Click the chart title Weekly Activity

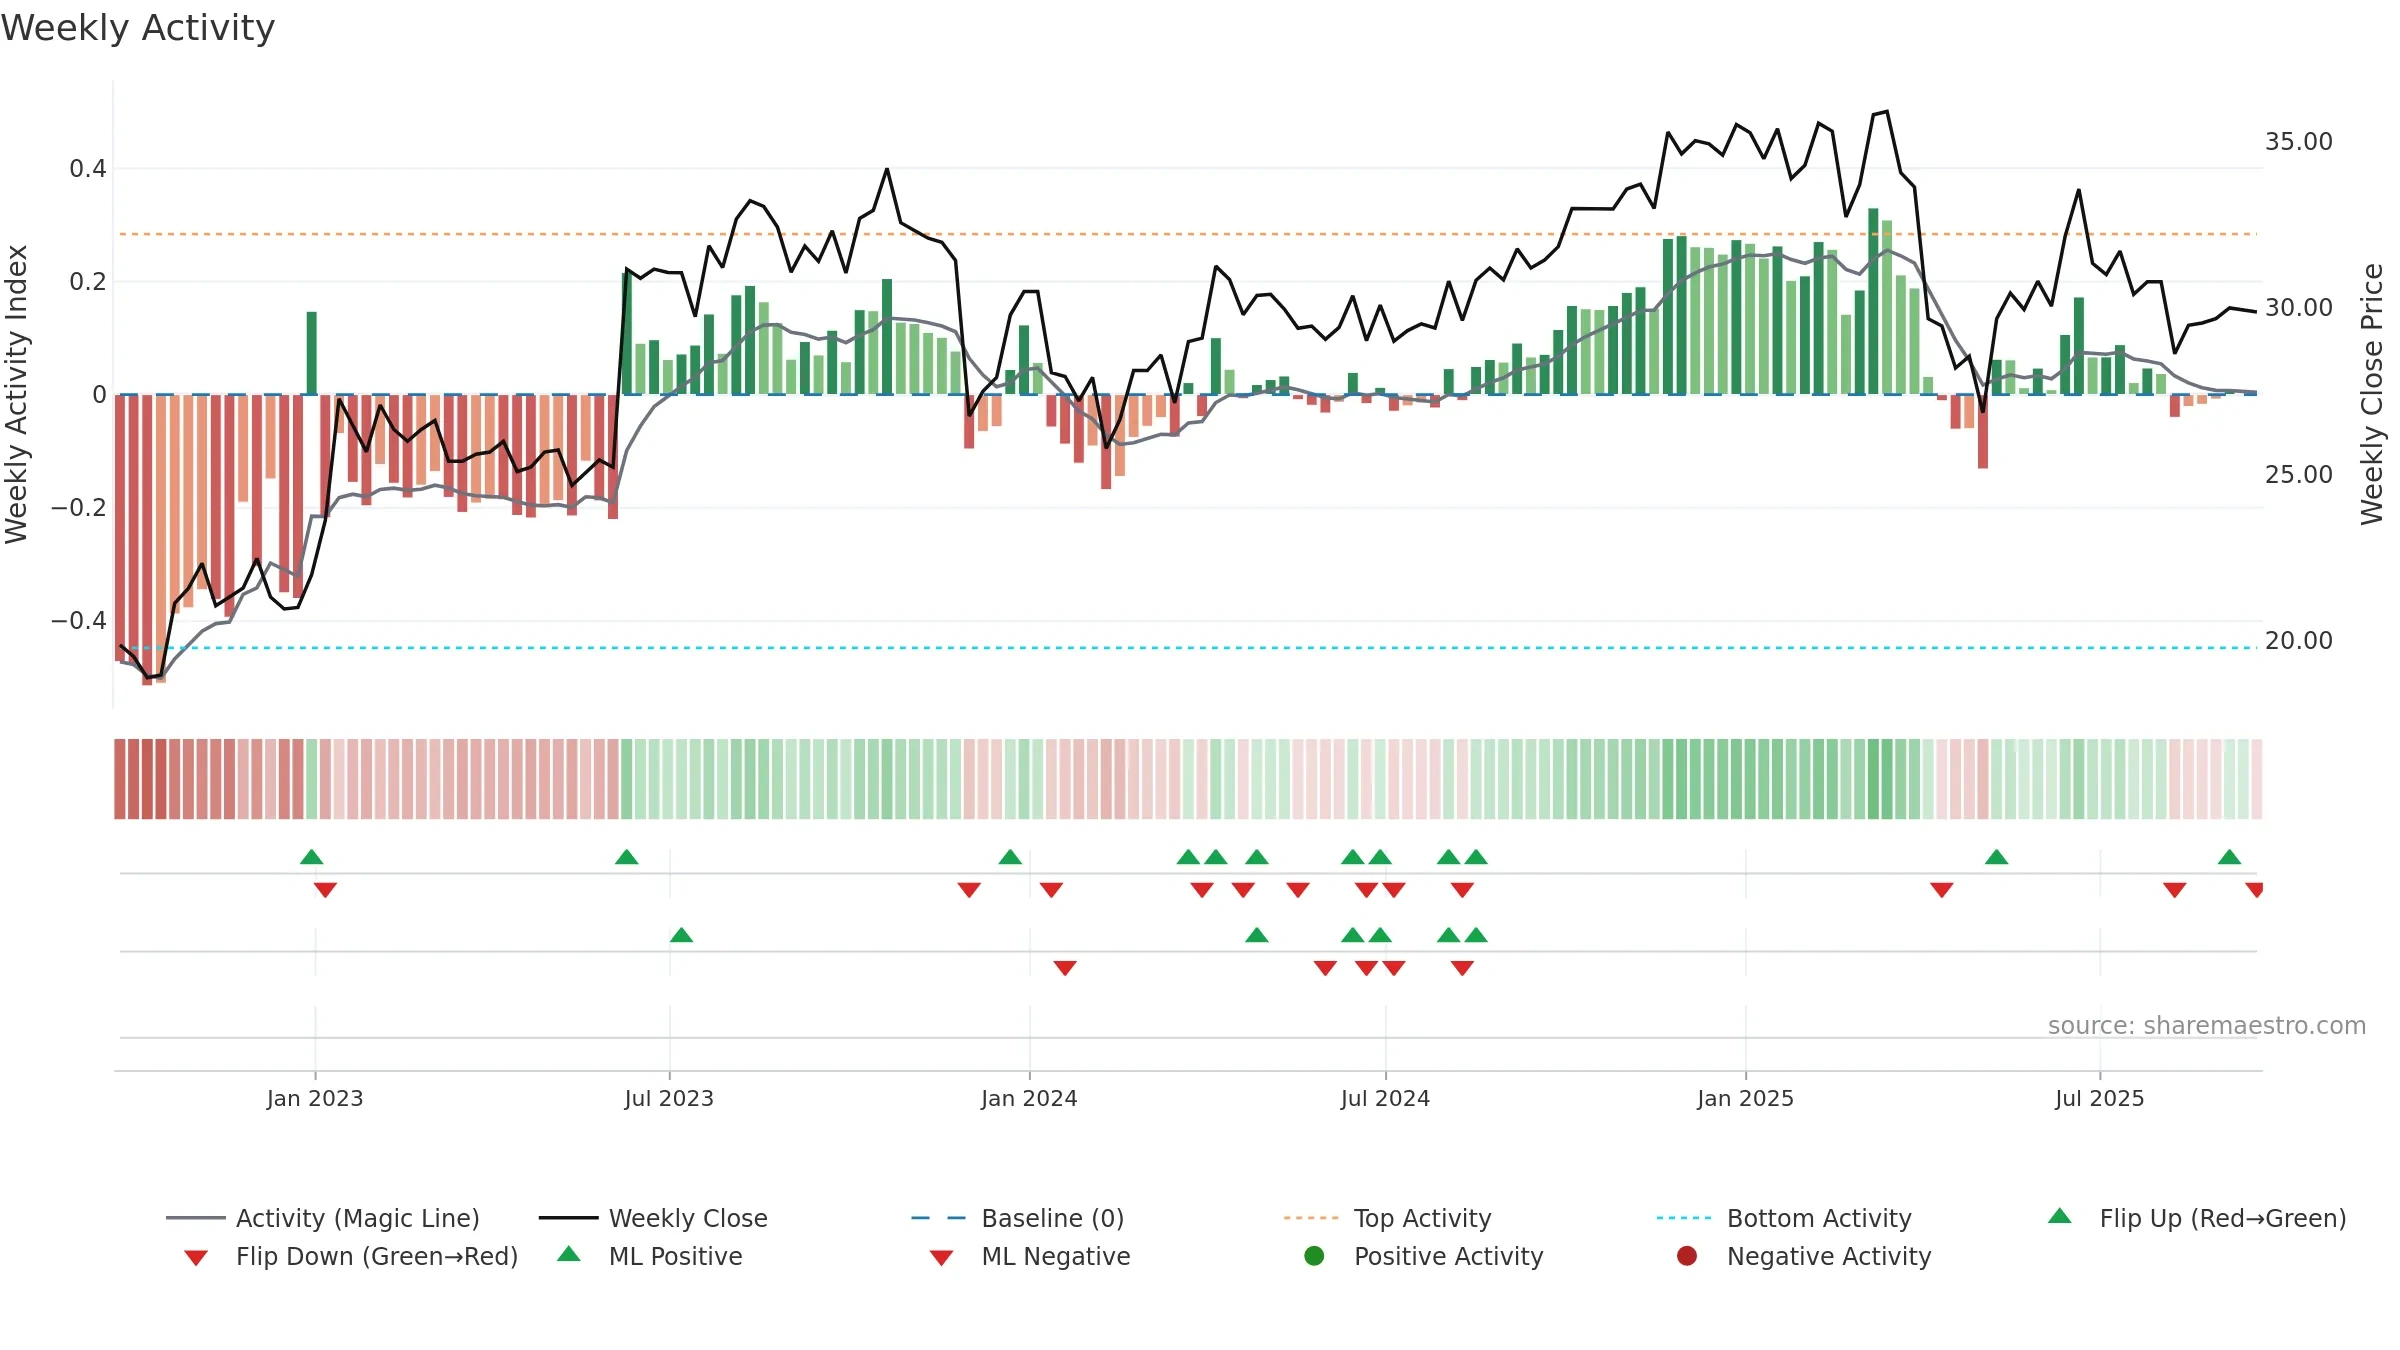138,28
